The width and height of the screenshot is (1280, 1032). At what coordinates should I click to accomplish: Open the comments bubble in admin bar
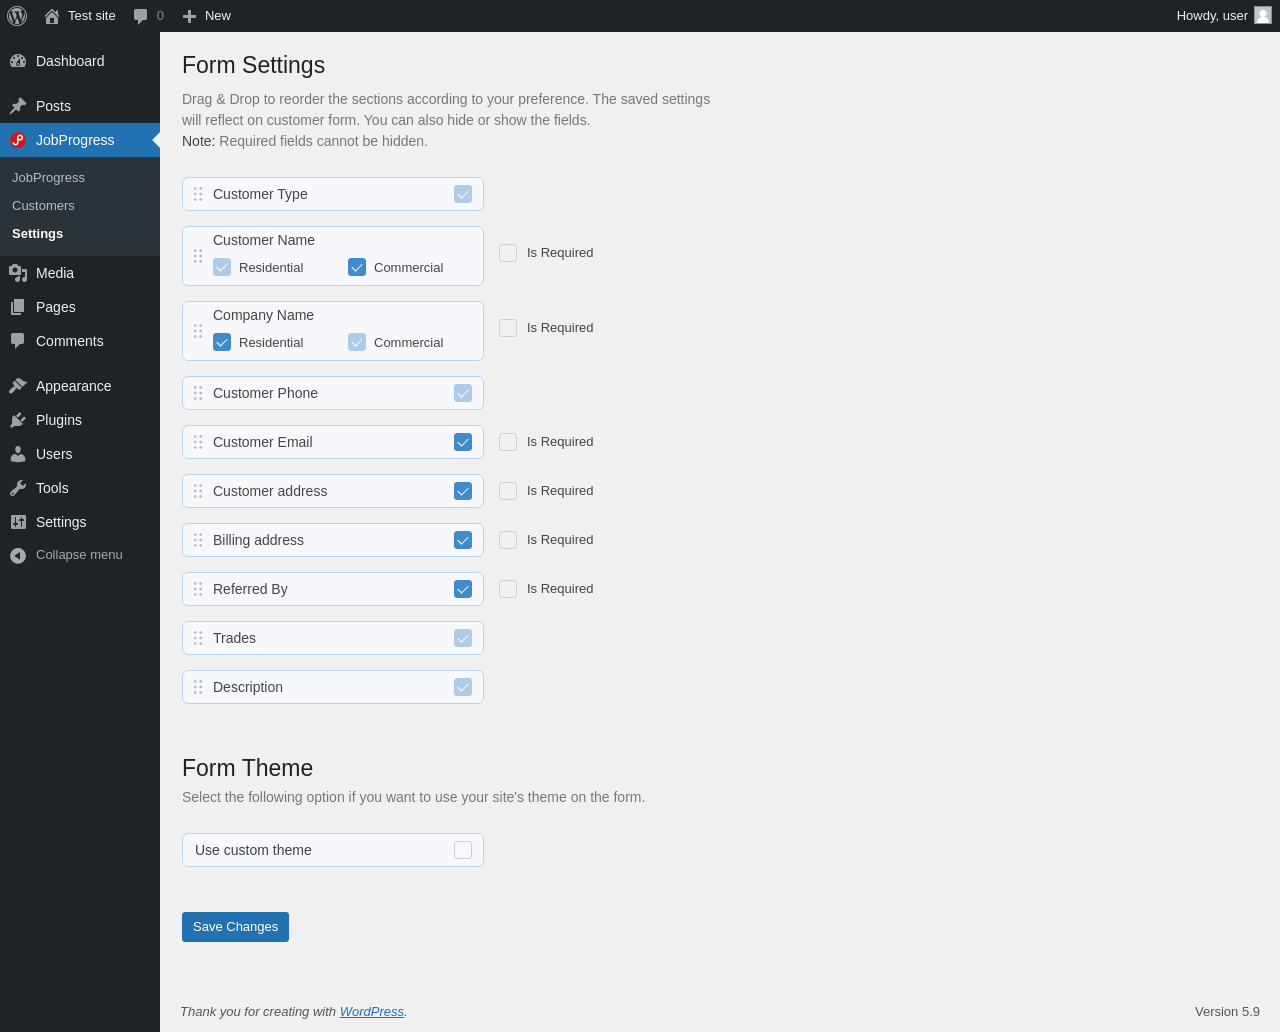(x=141, y=16)
